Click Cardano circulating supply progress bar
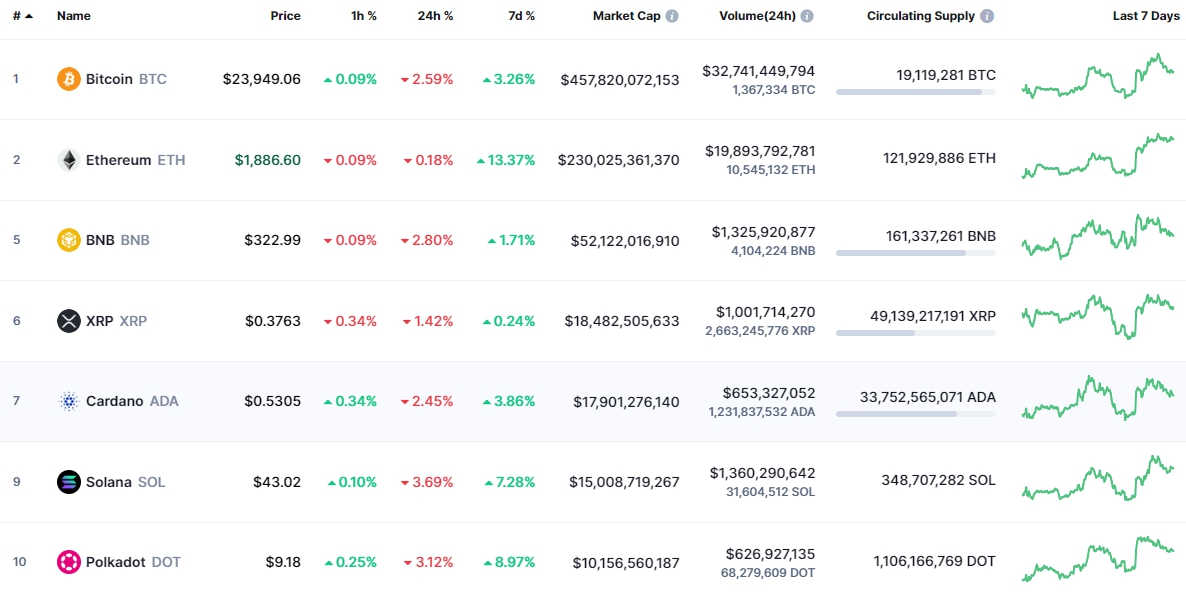 (916, 414)
